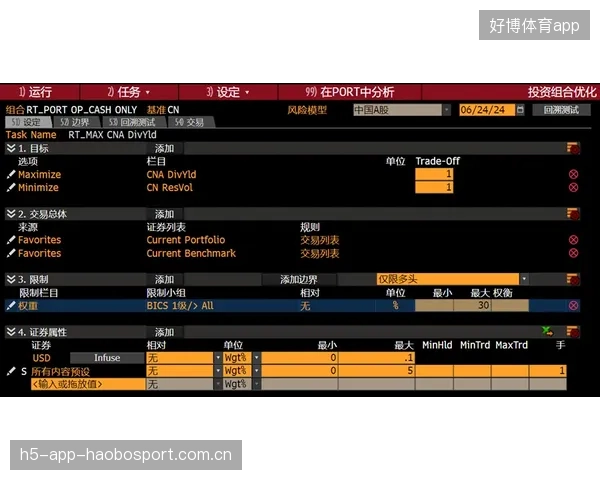Remove the Current Benchmark source row
600x480 pixels.
[573, 253]
